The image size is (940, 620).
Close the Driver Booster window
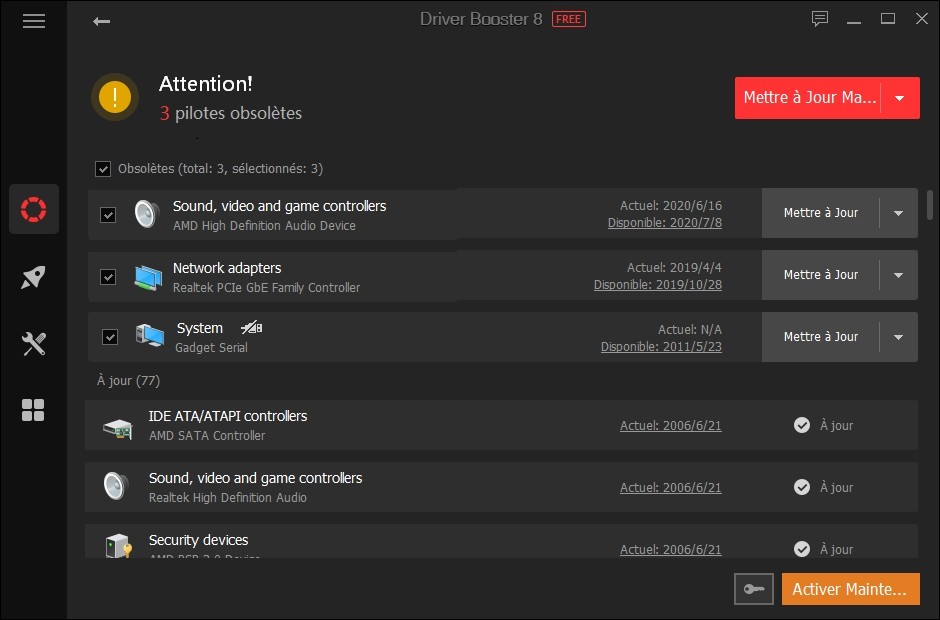[x=922, y=19]
